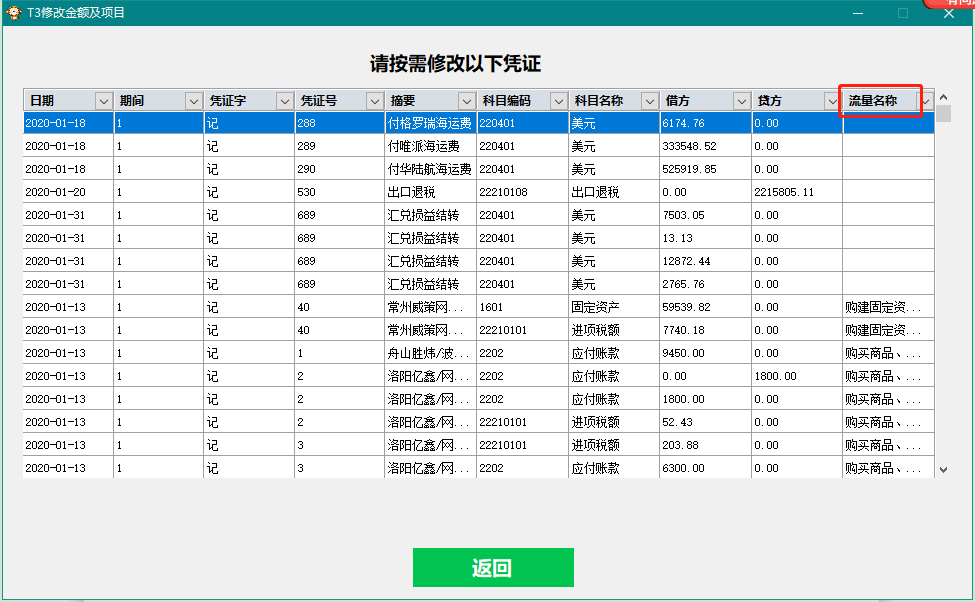Screen dimensions: 975x602
Task: Click the table's scroll down arrow
Action: (x=943, y=468)
